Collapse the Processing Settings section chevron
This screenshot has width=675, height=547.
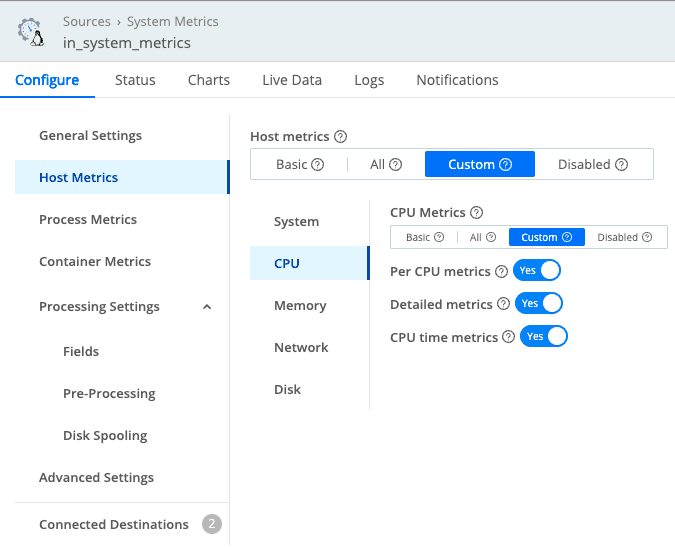click(207, 307)
